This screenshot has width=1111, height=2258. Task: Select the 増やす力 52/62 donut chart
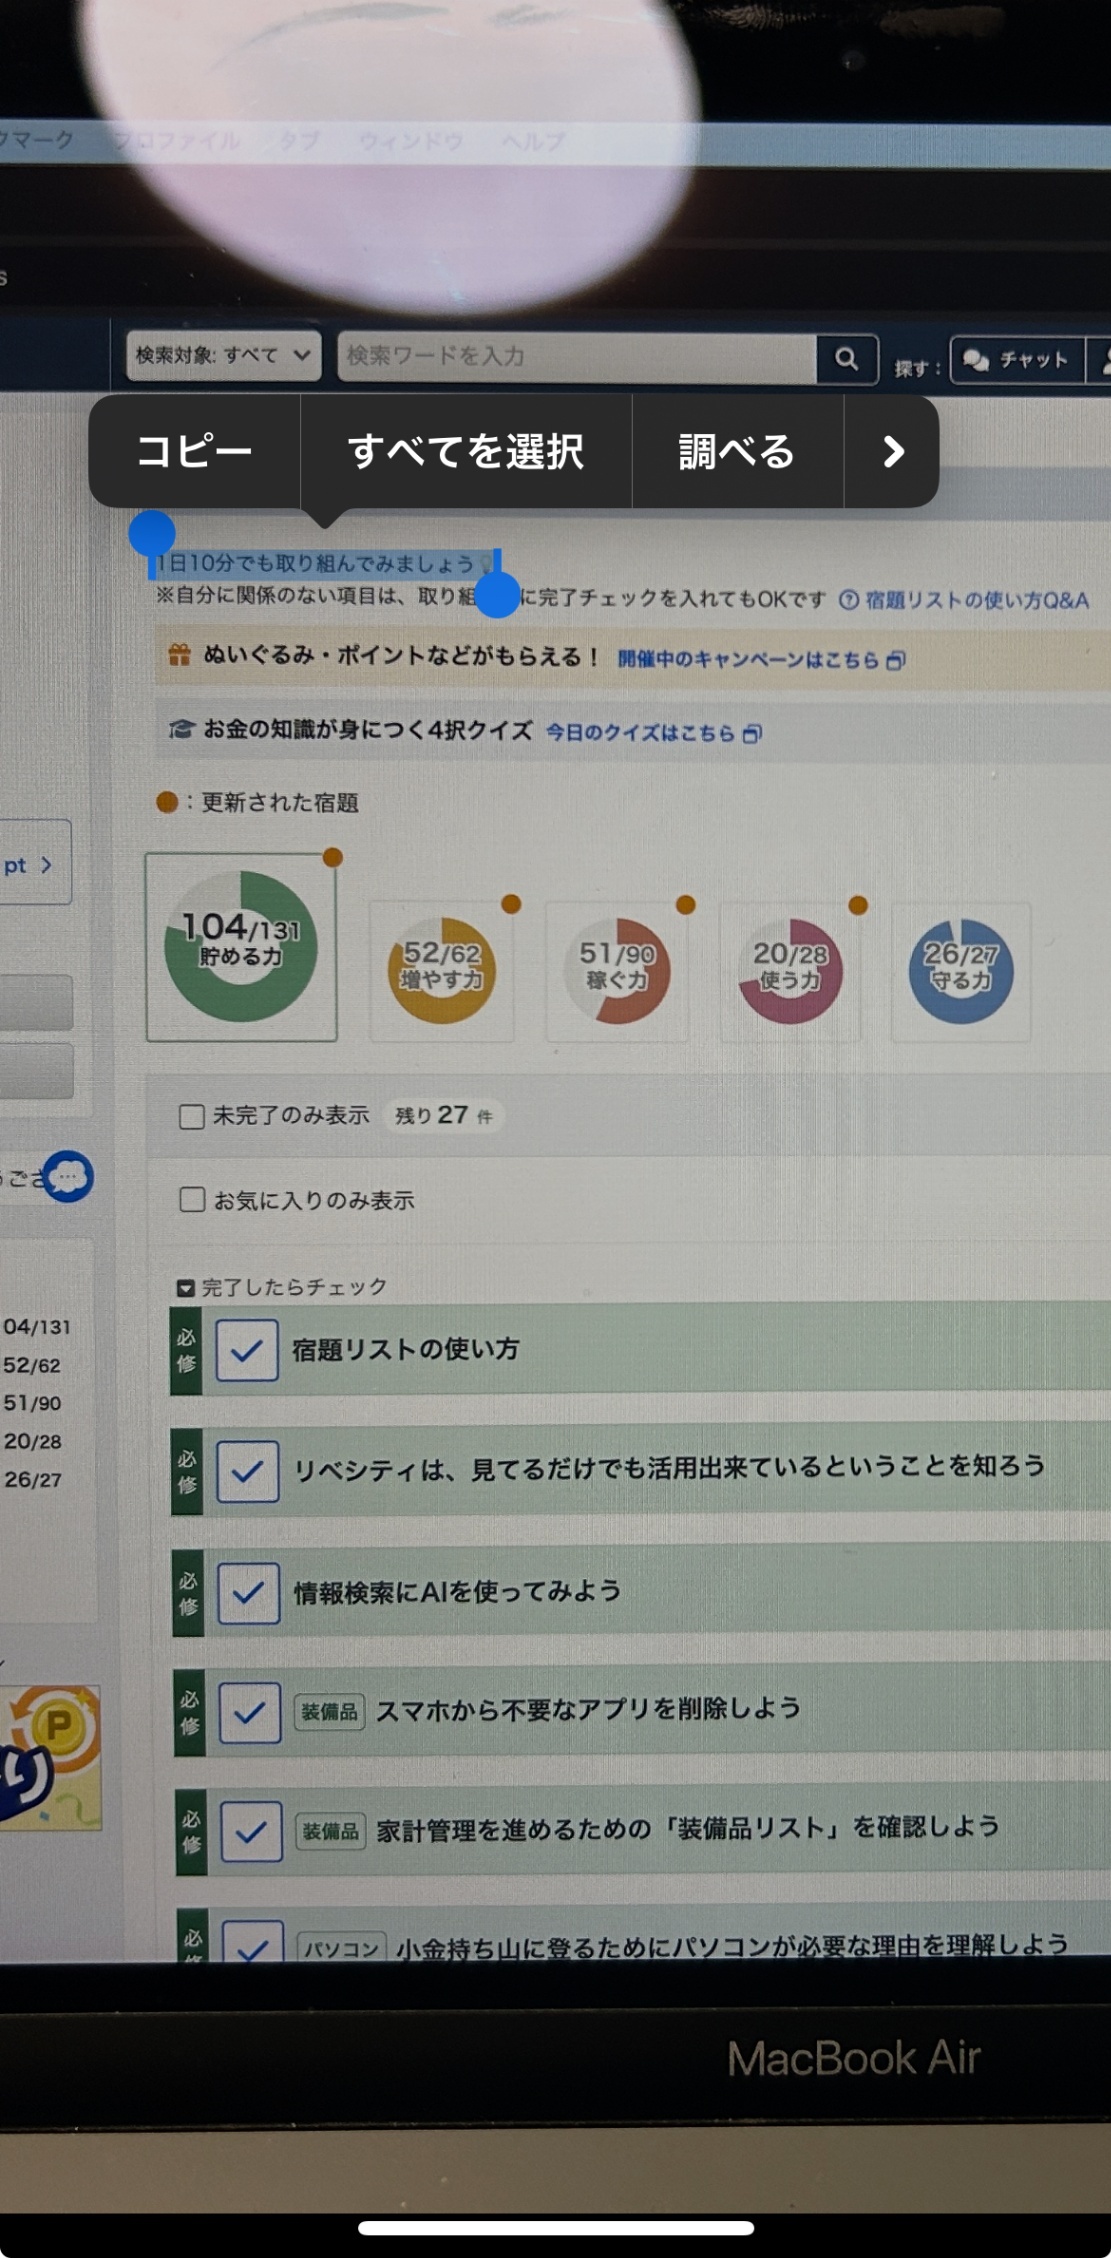tap(441, 970)
